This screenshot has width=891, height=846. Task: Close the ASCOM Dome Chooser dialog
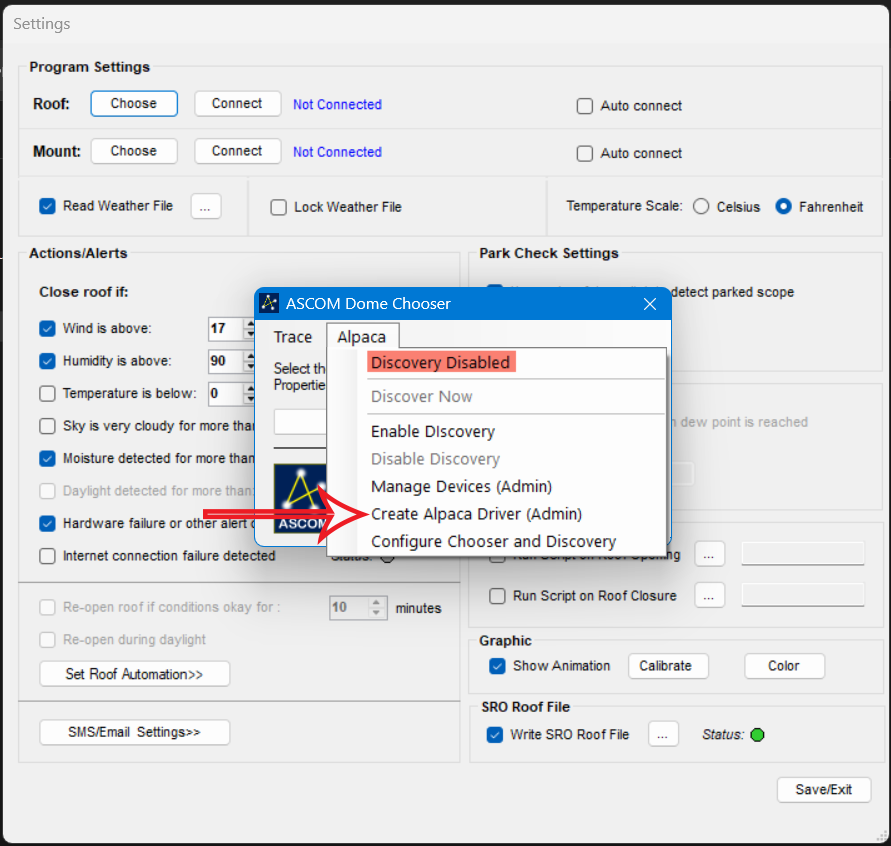[649, 304]
